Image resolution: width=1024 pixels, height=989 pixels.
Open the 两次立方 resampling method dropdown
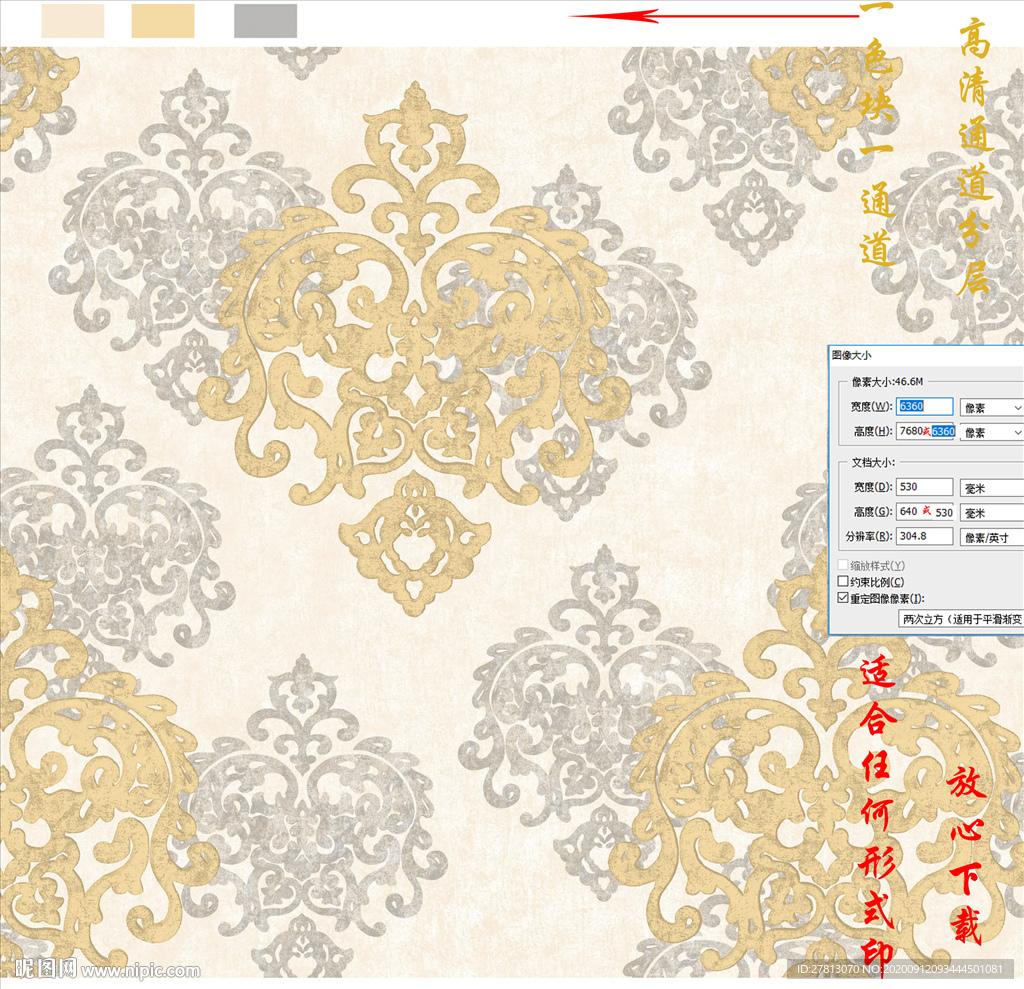coord(961,619)
